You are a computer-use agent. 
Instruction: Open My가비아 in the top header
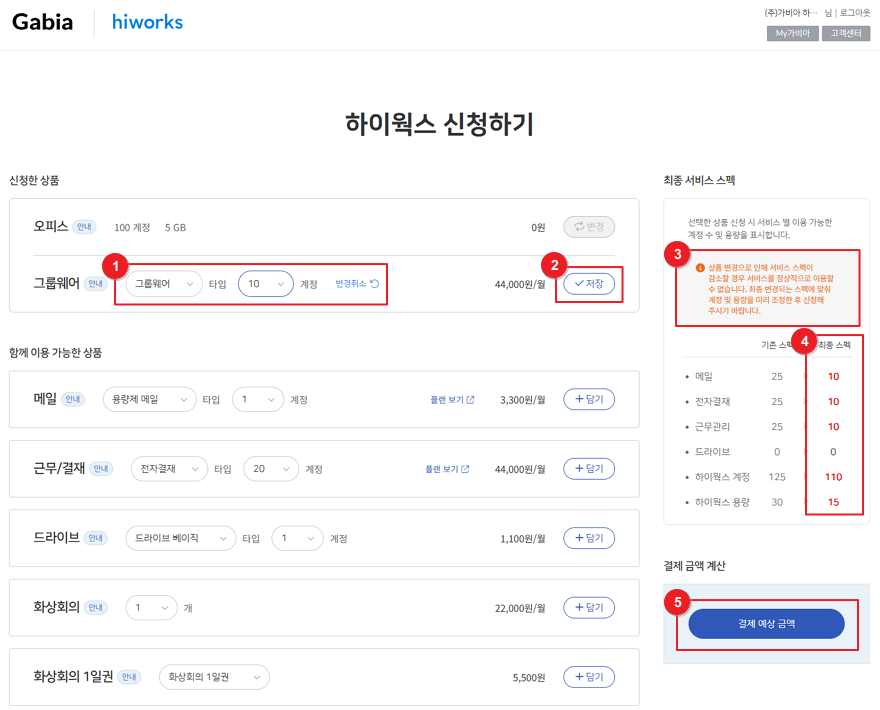coord(792,33)
